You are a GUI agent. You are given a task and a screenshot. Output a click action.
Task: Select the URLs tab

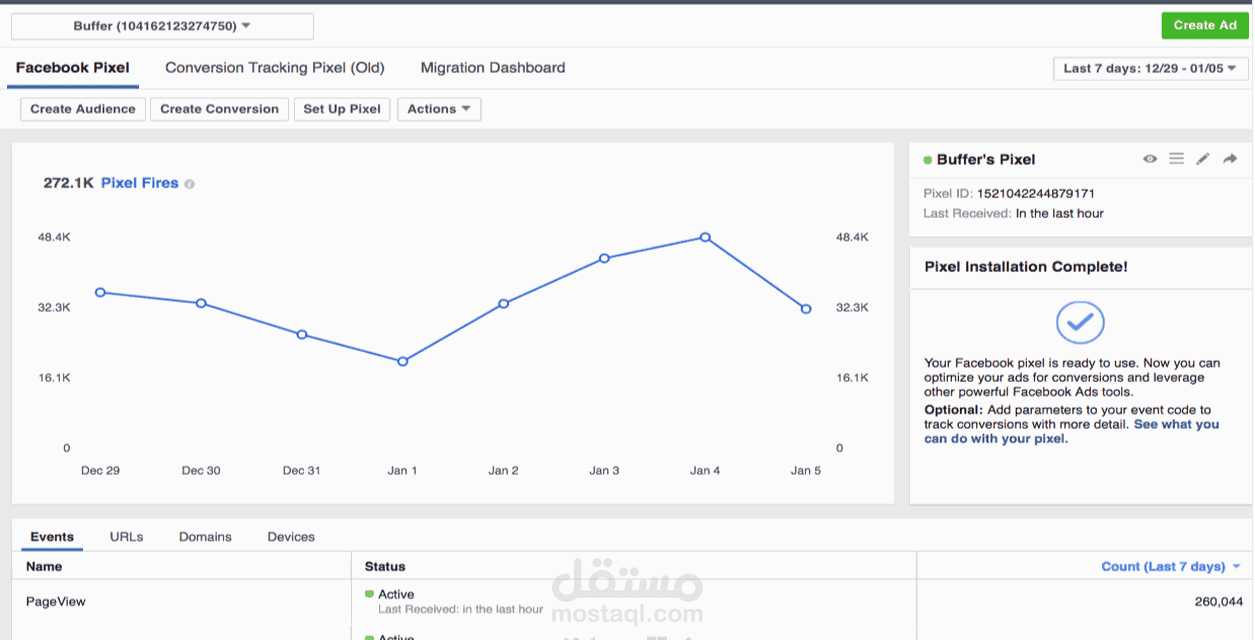tap(127, 537)
